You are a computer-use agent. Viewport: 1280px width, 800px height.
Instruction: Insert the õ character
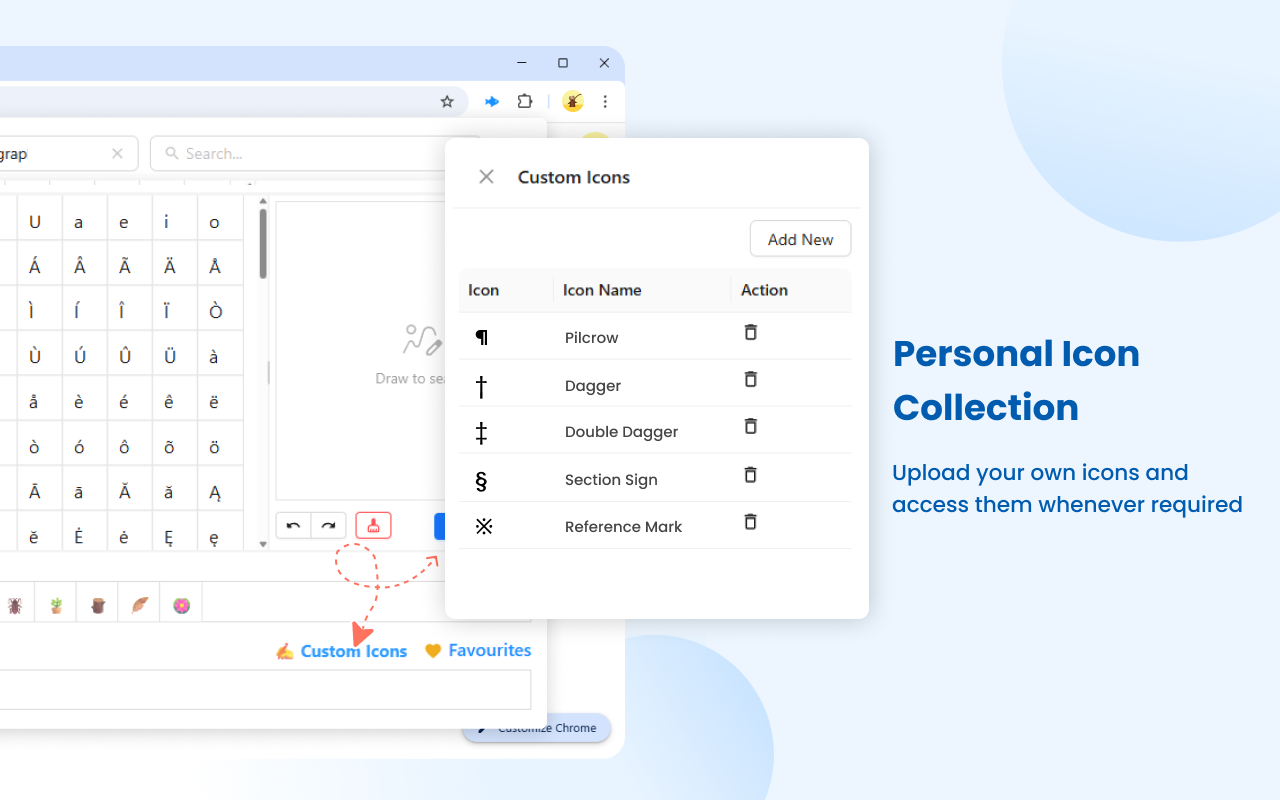pos(169,447)
